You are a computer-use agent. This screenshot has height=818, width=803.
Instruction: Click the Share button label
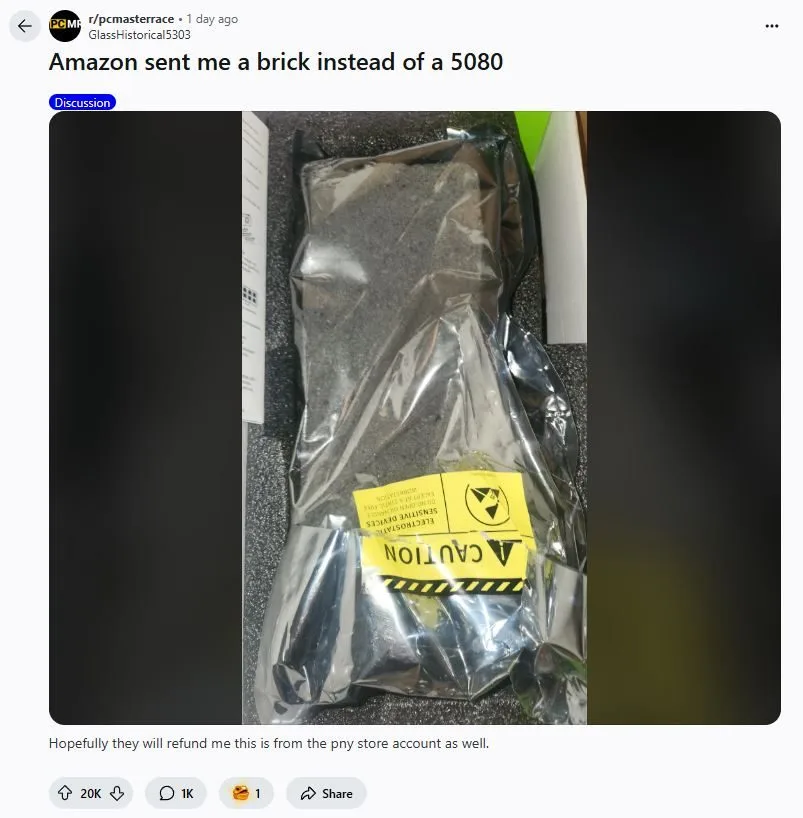(x=337, y=793)
